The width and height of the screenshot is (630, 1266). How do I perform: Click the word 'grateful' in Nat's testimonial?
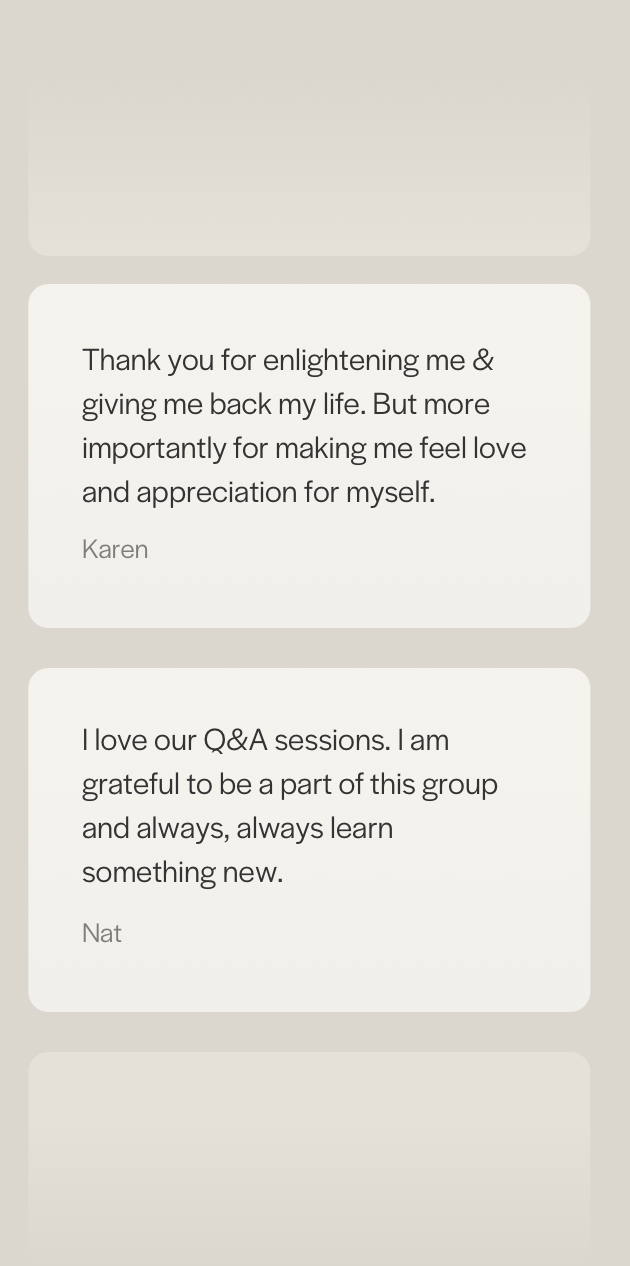tap(131, 785)
